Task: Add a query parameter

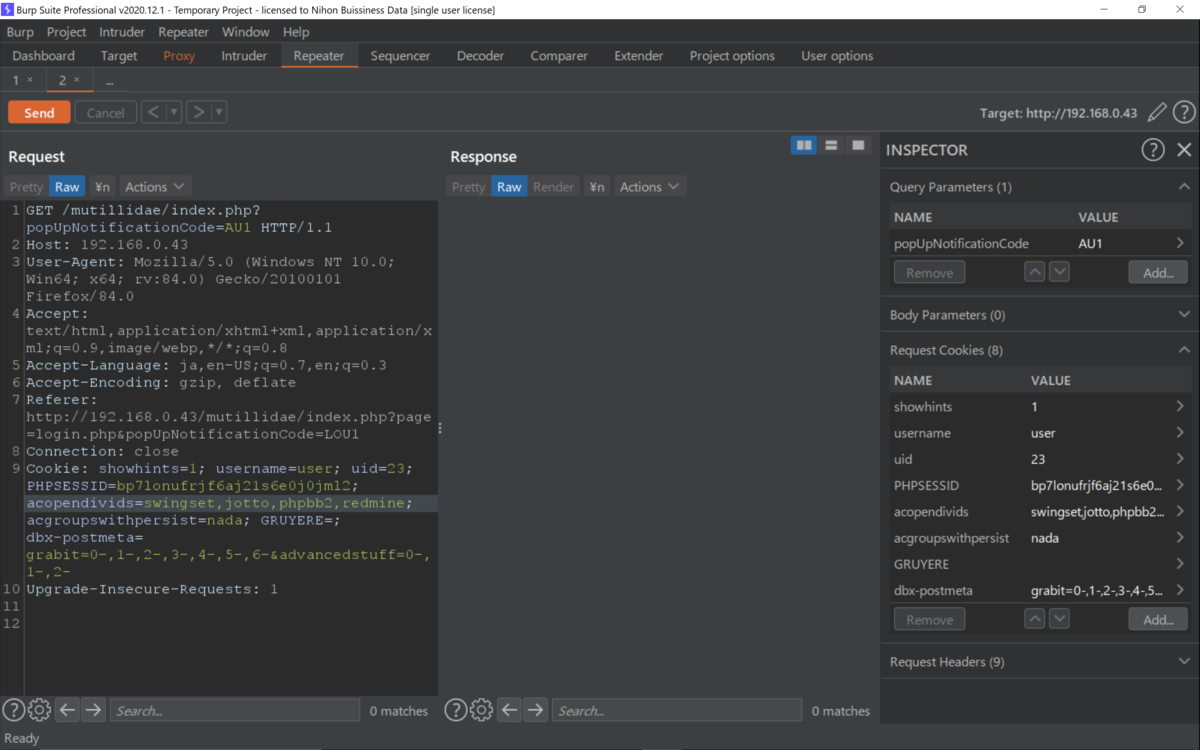Action: (x=1158, y=272)
